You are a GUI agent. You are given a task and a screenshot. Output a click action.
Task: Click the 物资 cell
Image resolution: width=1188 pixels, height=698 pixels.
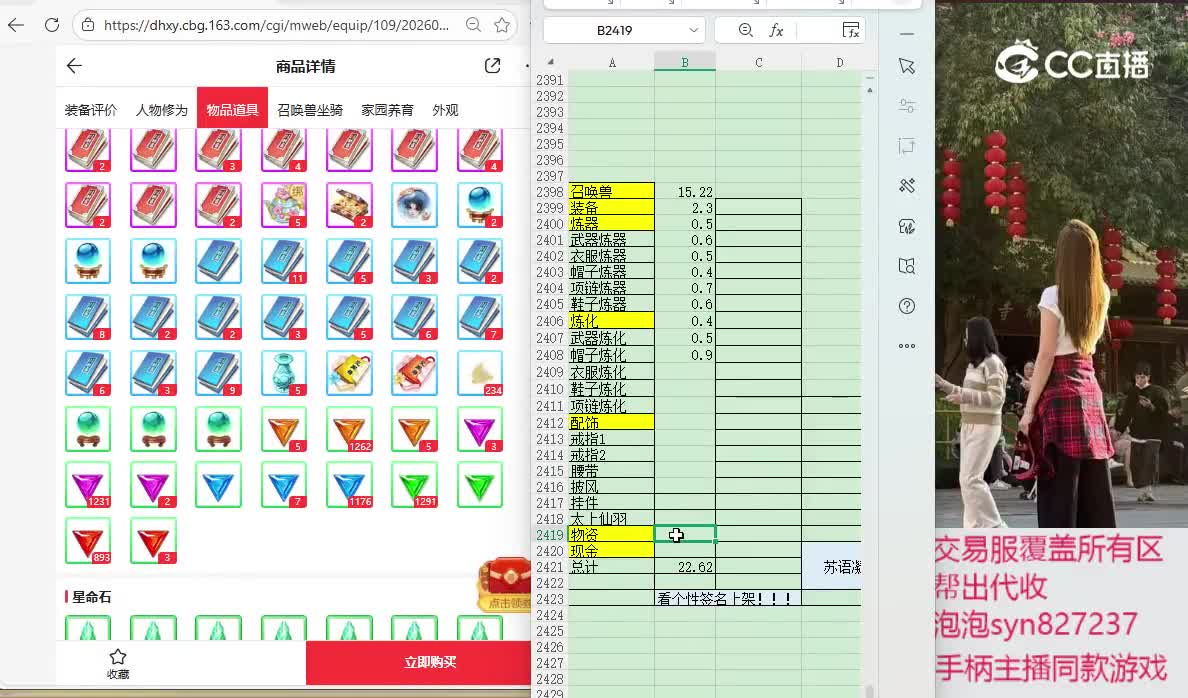(611, 535)
